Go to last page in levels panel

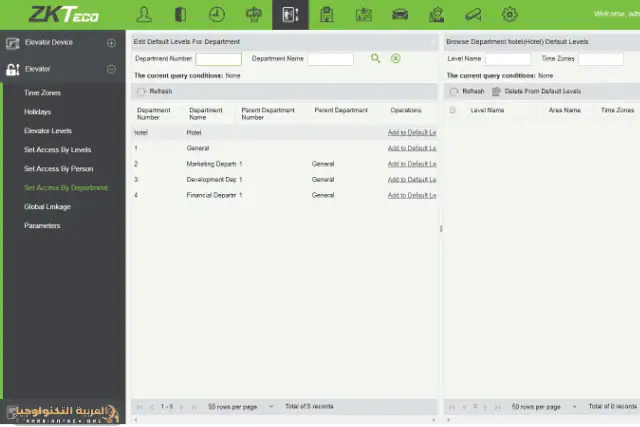pos(498,407)
